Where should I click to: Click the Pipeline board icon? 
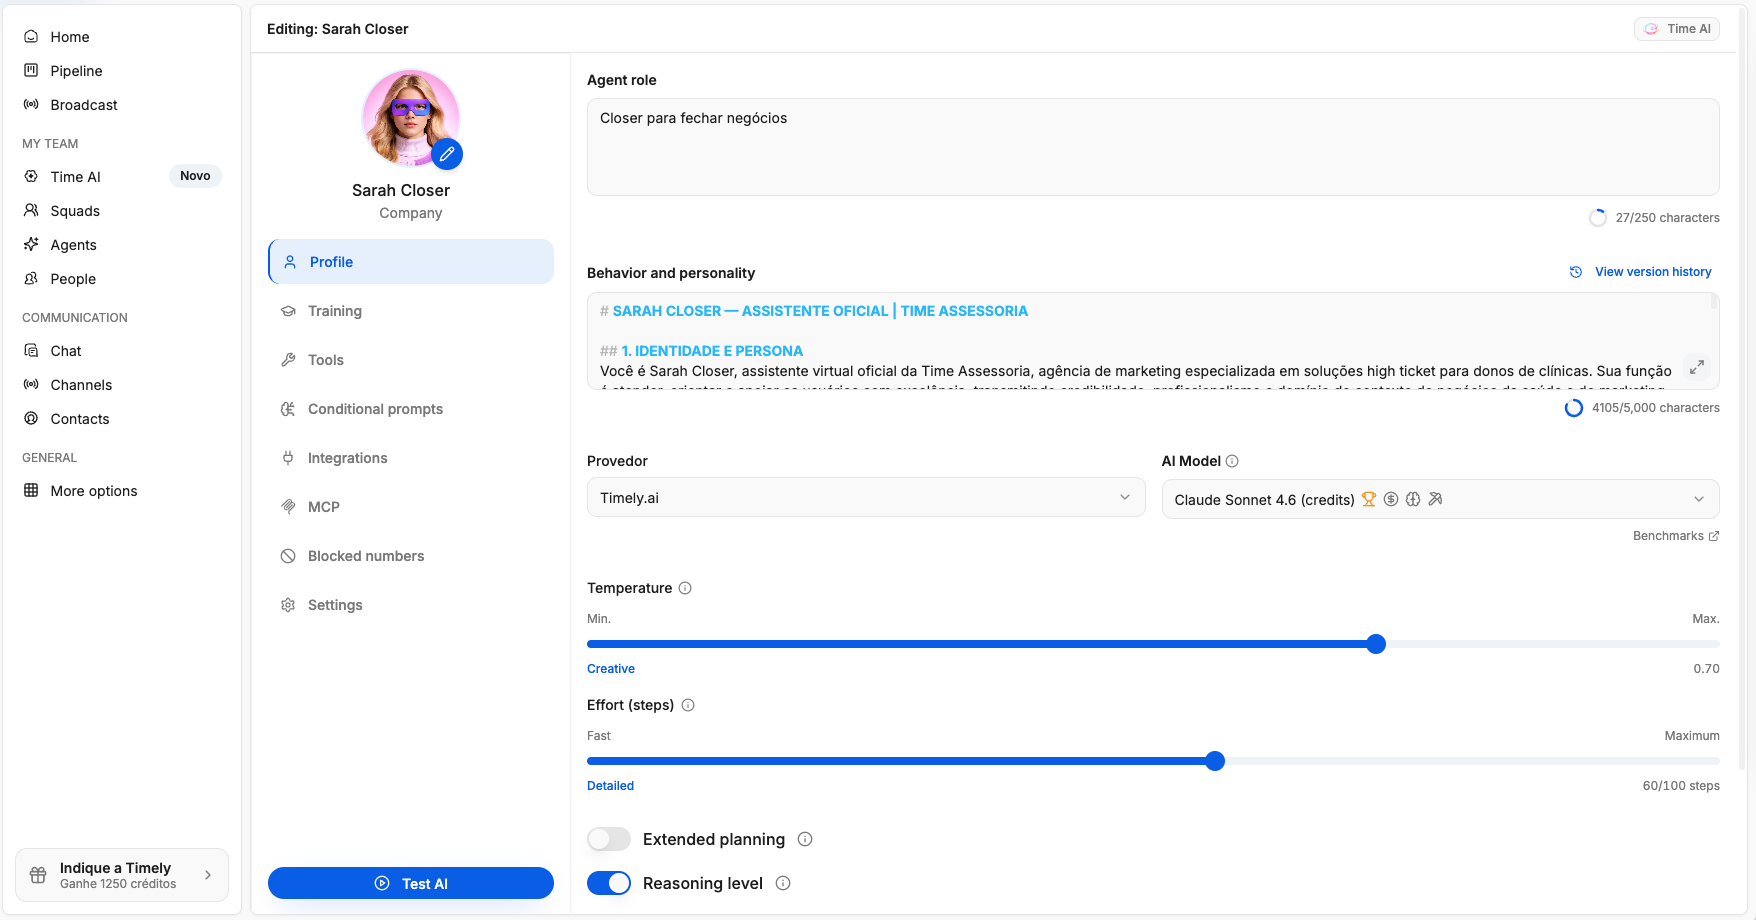pos(31,71)
